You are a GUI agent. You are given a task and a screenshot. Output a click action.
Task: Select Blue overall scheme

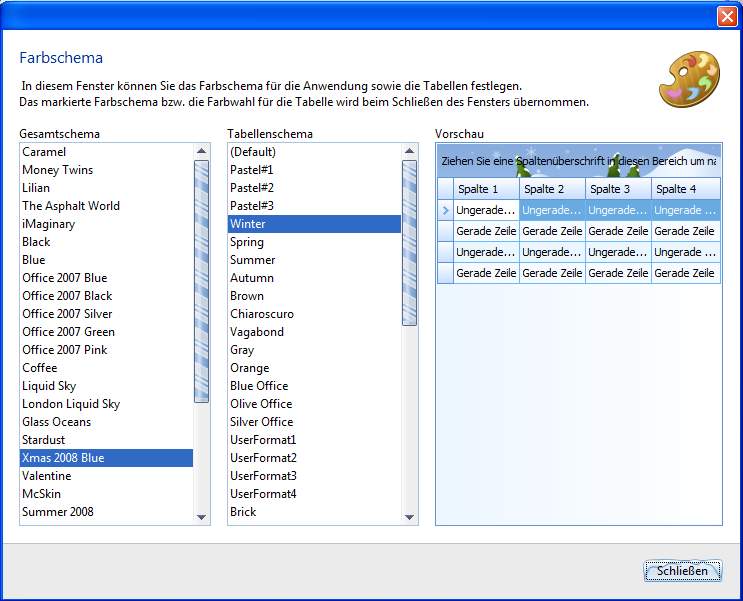tap(107, 260)
